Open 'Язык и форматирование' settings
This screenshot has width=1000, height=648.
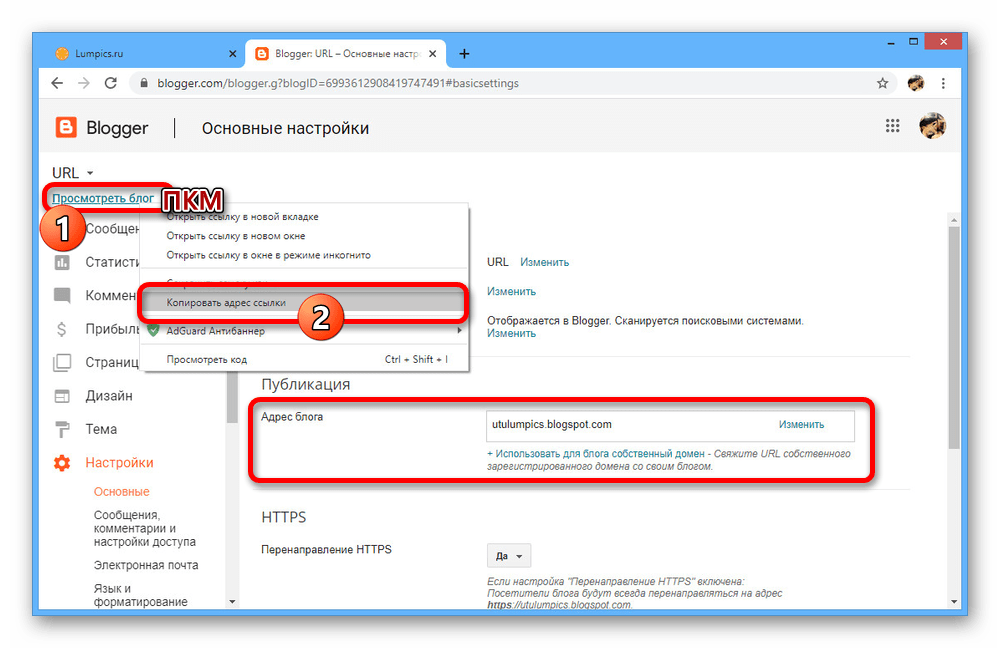tap(140, 594)
